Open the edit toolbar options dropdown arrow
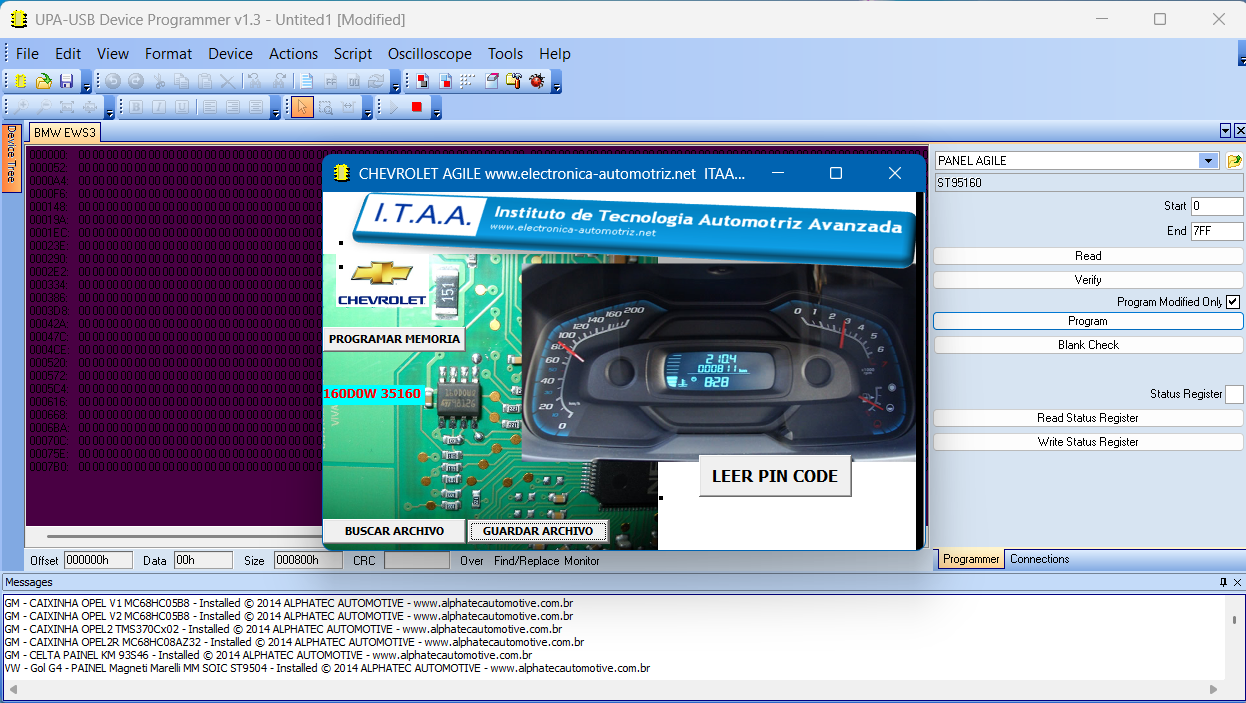 tap(396, 82)
